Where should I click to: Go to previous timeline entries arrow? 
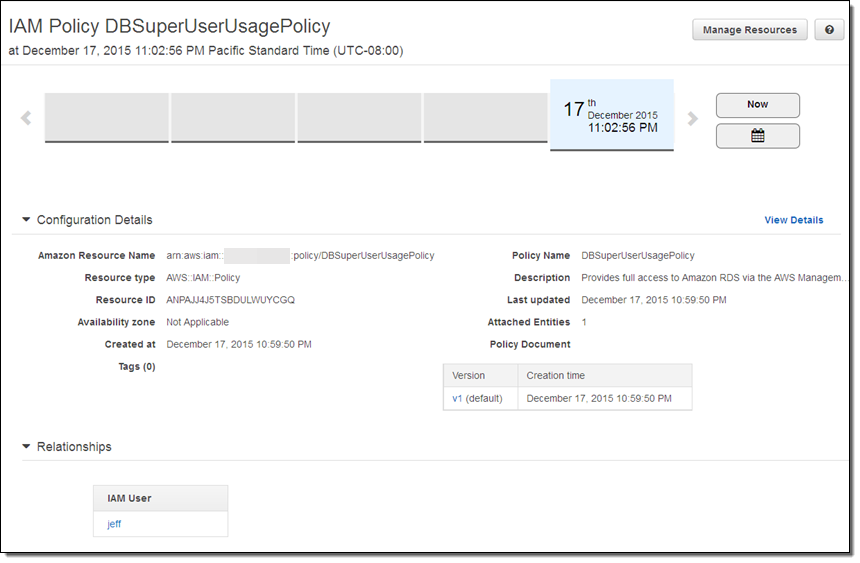[26, 118]
